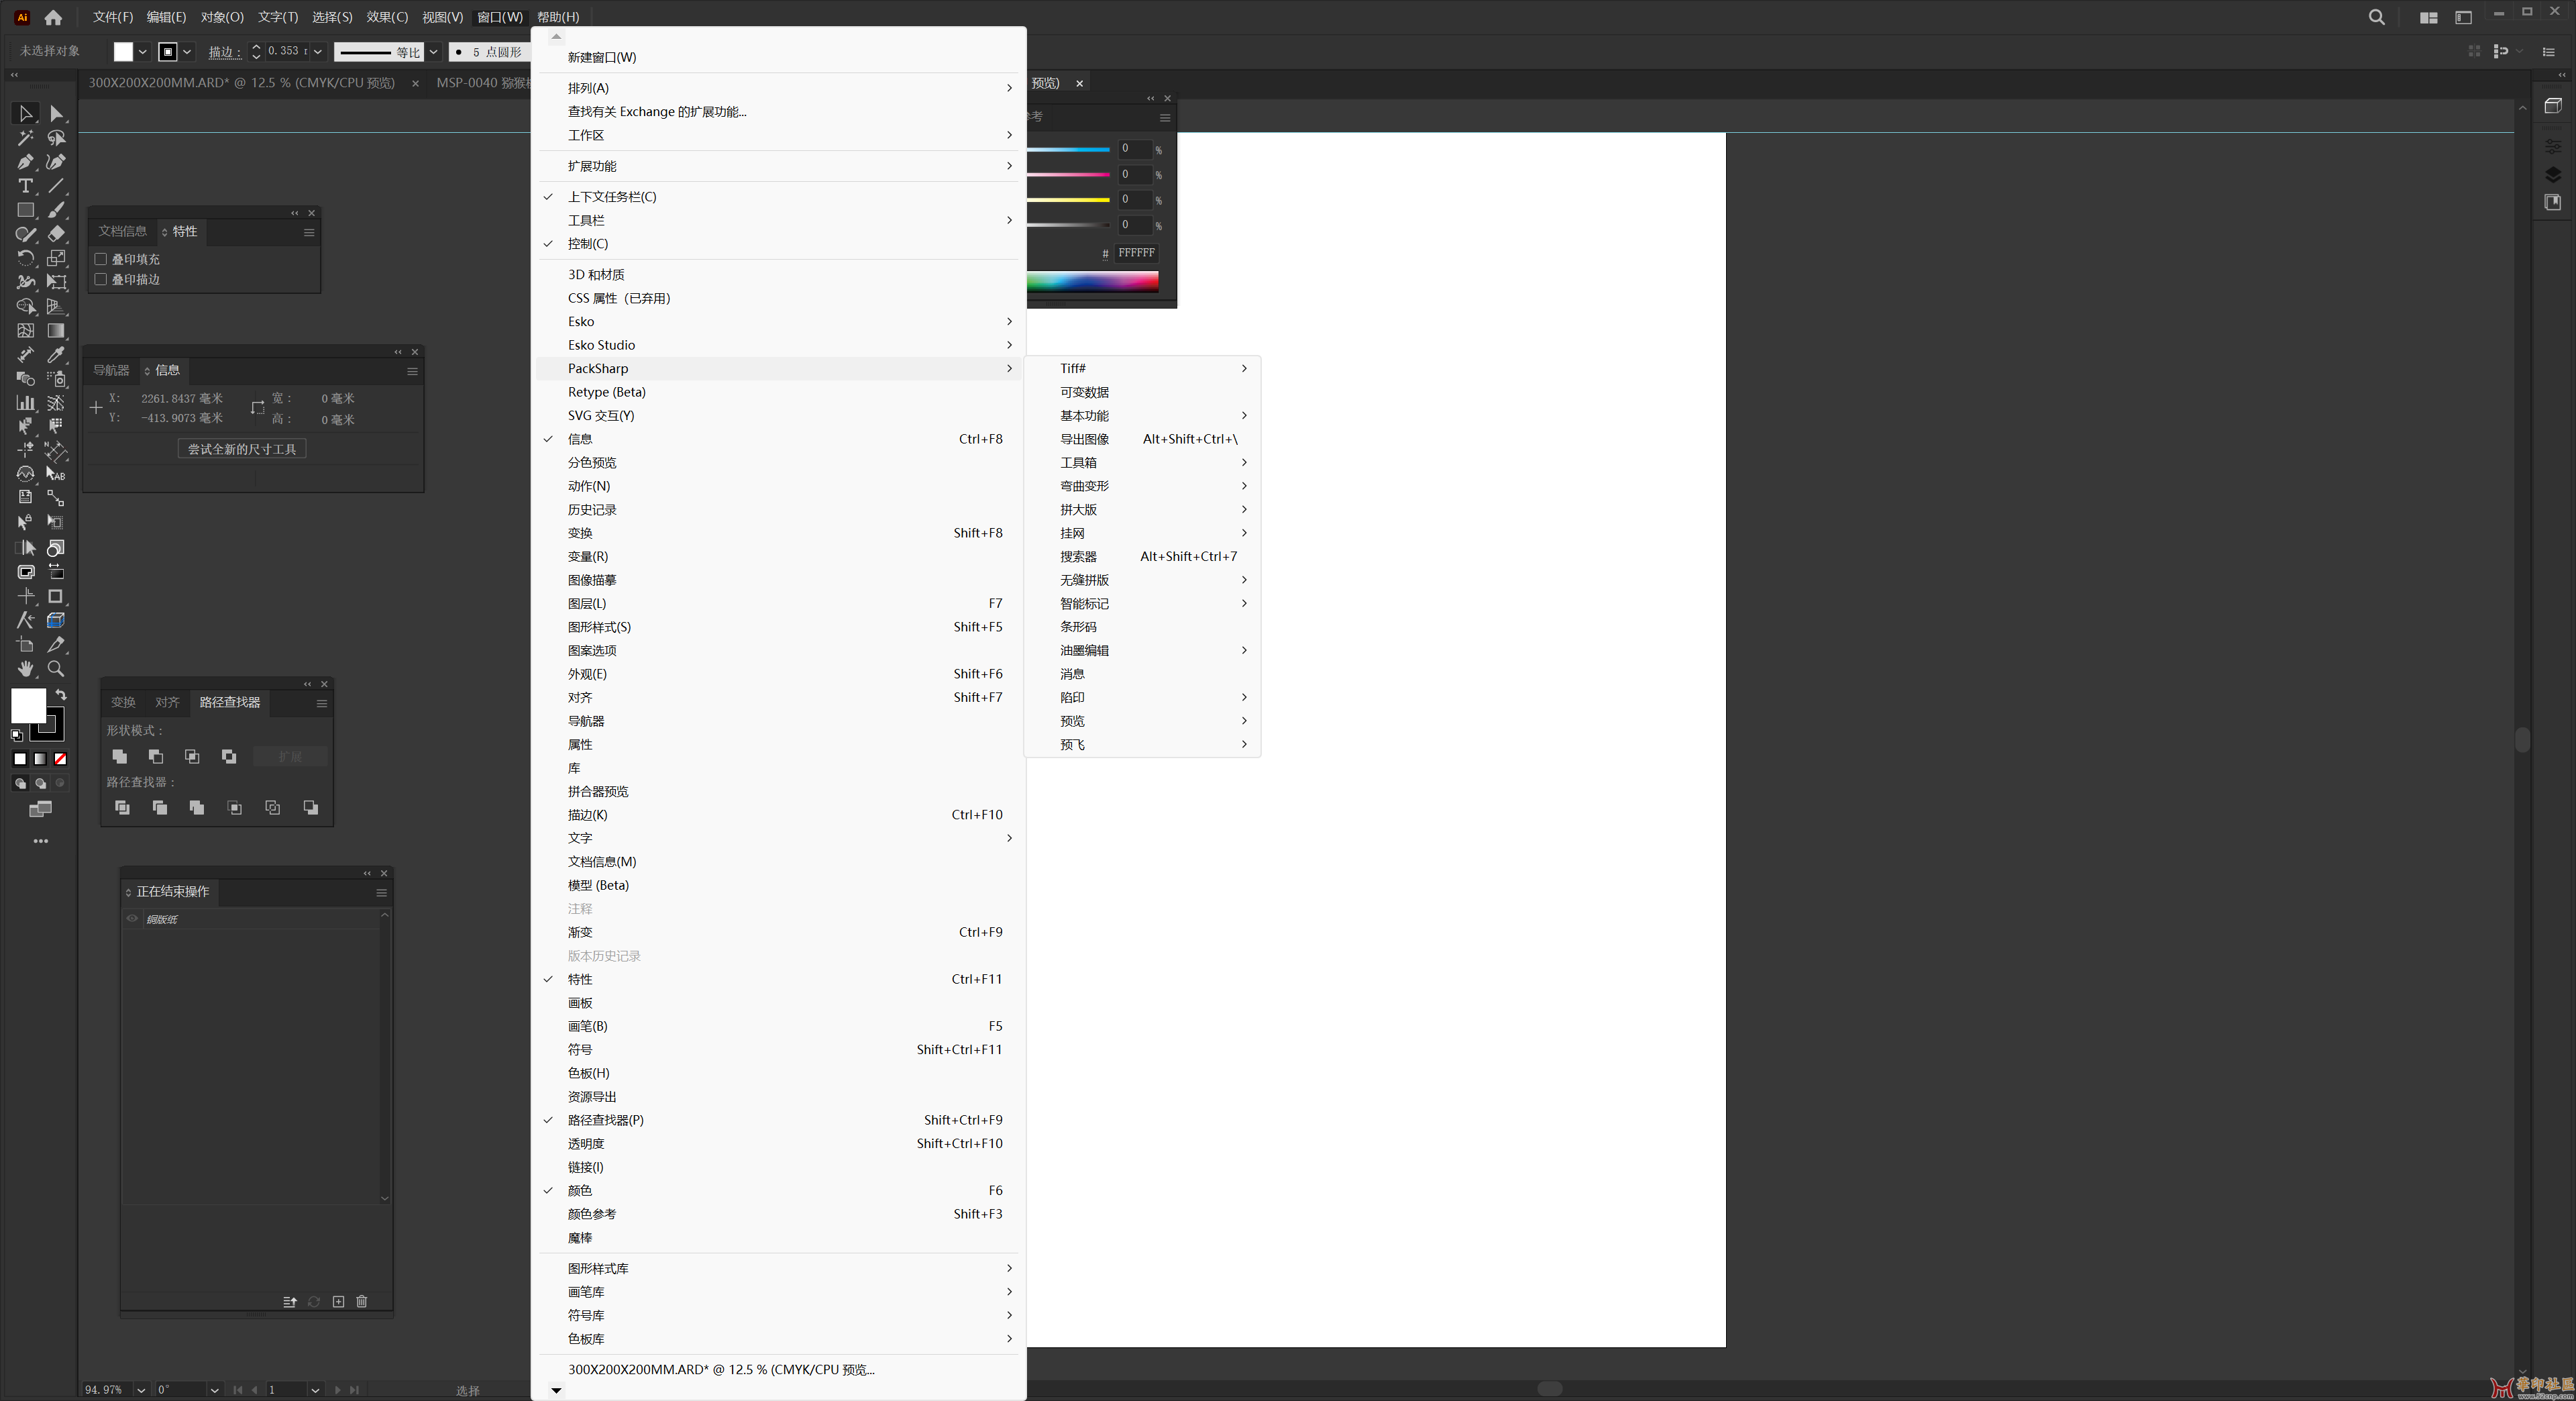Viewport: 2576px width, 1401px height.
Task: Click the cyan slider in Color panel
Action: coord(1068,149)
